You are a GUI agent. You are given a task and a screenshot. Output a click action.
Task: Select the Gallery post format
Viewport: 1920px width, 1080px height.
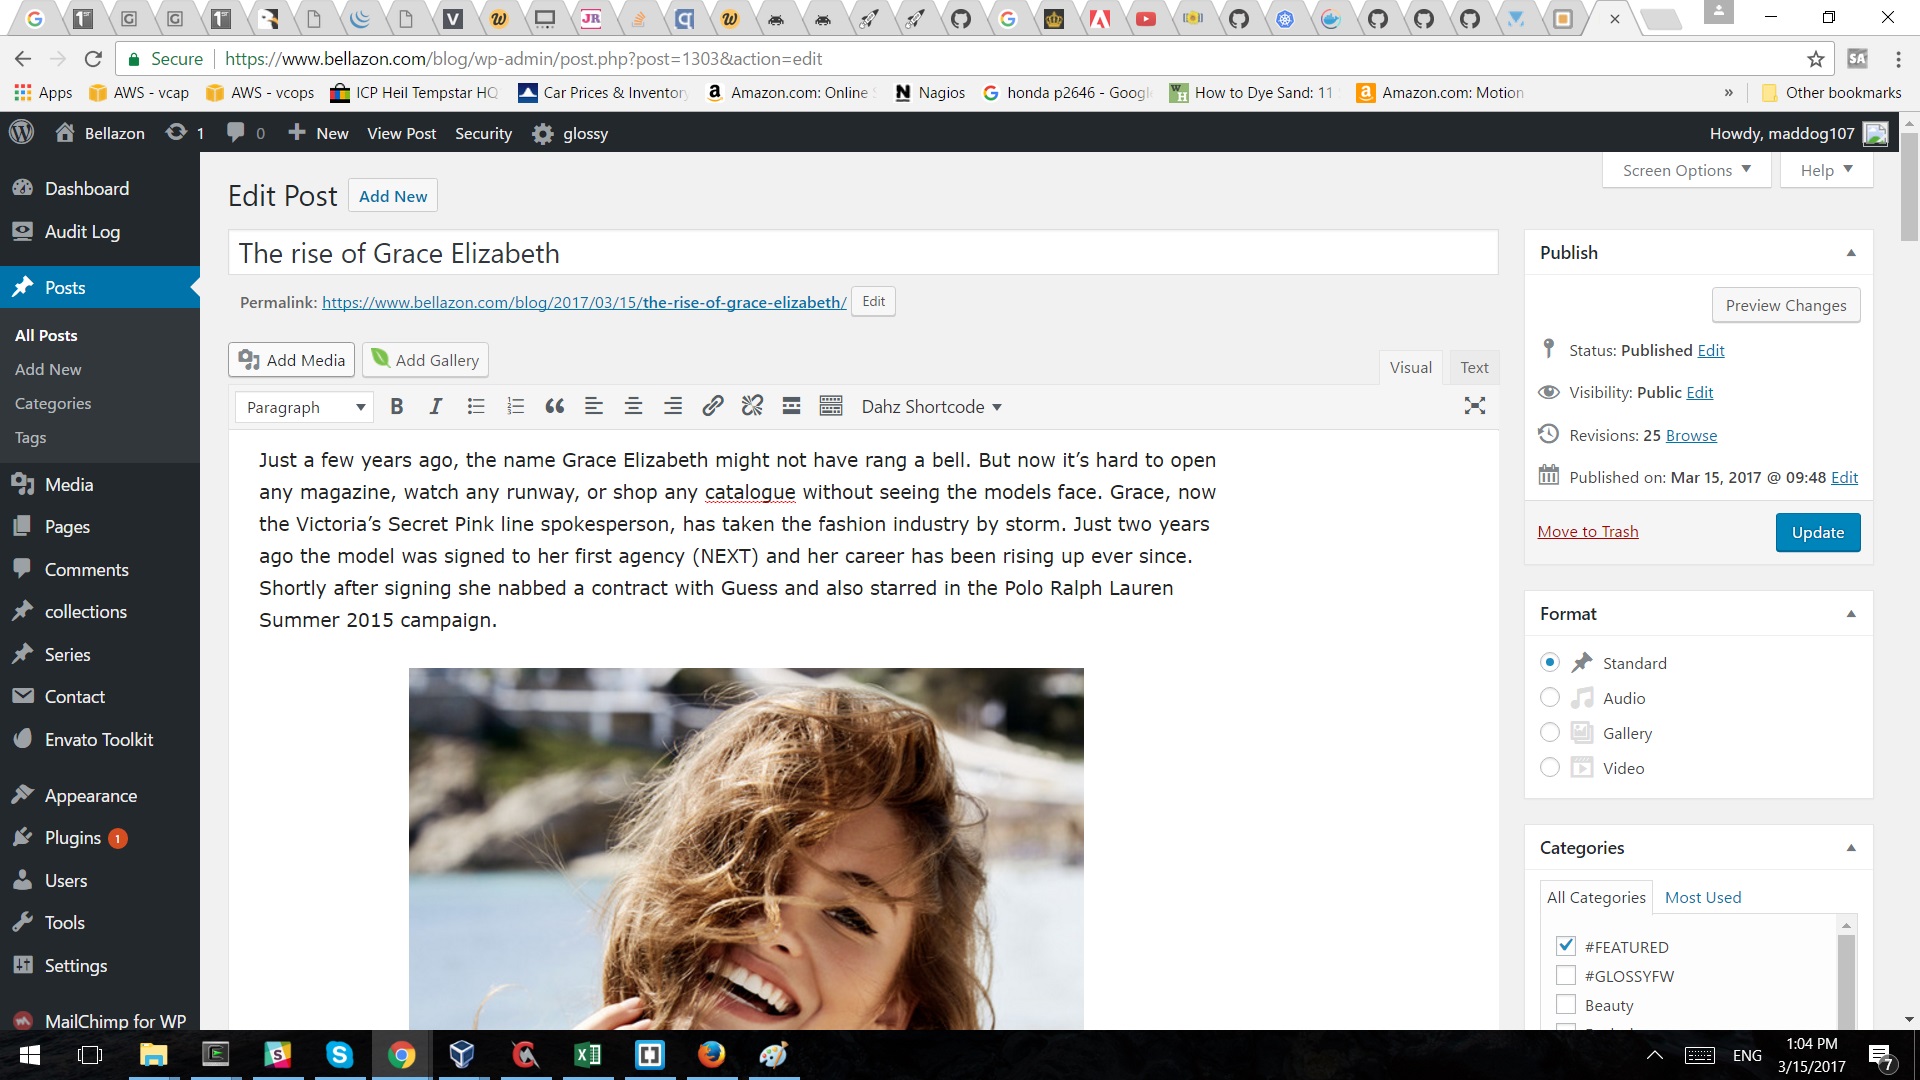tap(1550, 733)
